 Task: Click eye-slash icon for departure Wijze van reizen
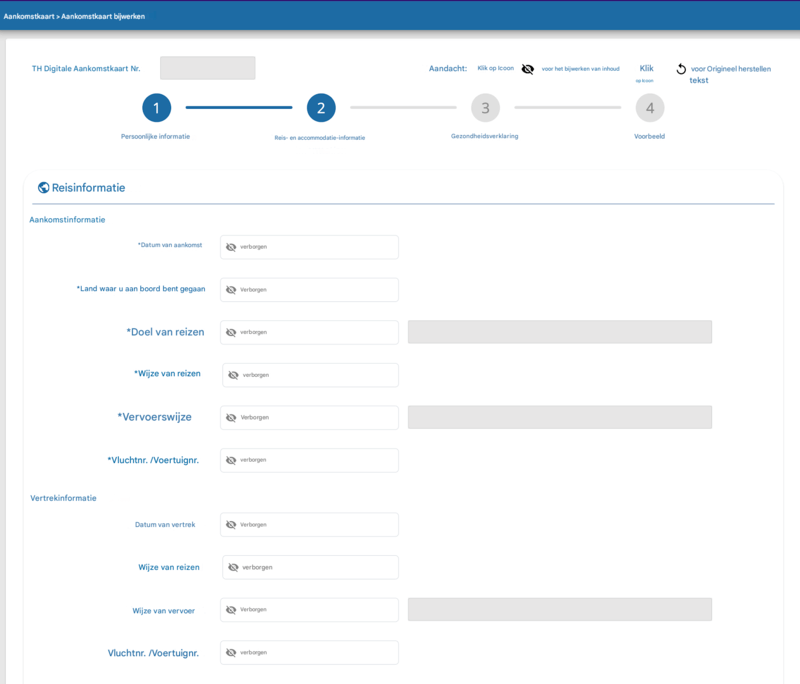234,568
